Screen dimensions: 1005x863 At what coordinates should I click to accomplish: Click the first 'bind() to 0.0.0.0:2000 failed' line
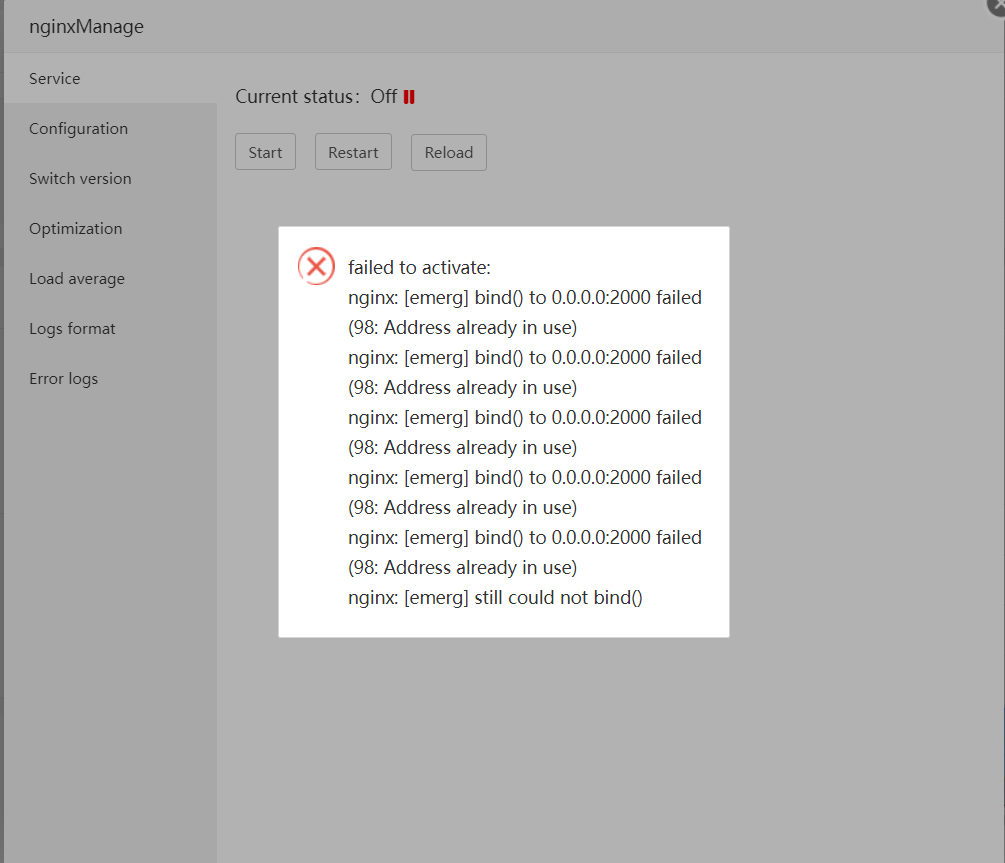[525, 297]
